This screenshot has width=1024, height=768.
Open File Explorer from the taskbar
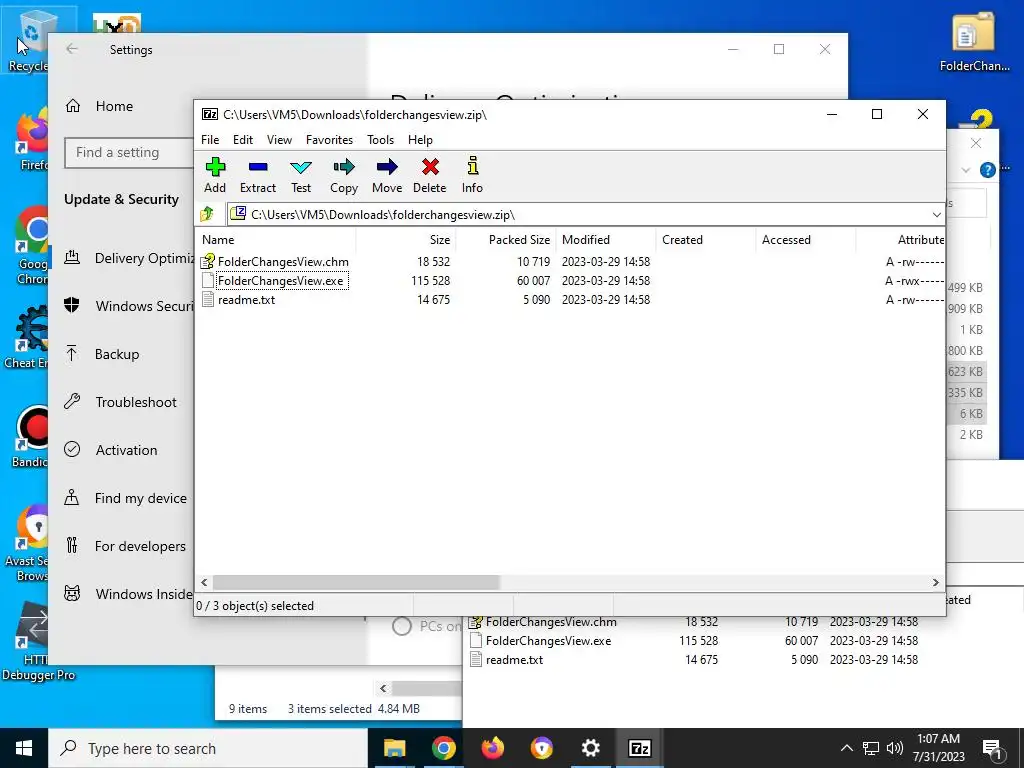[394, 748]
